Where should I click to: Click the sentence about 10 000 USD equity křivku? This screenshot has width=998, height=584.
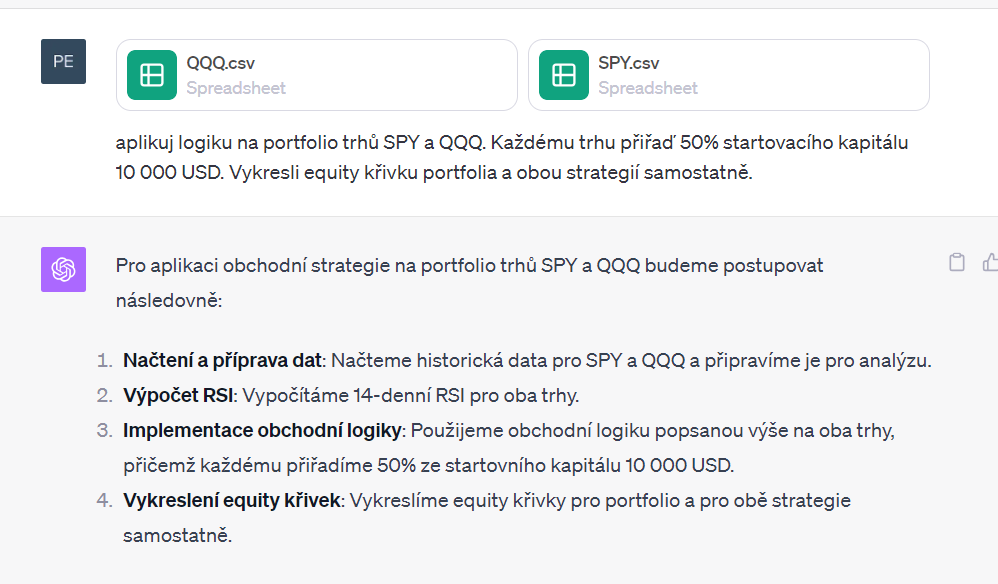tap(433, 172)
